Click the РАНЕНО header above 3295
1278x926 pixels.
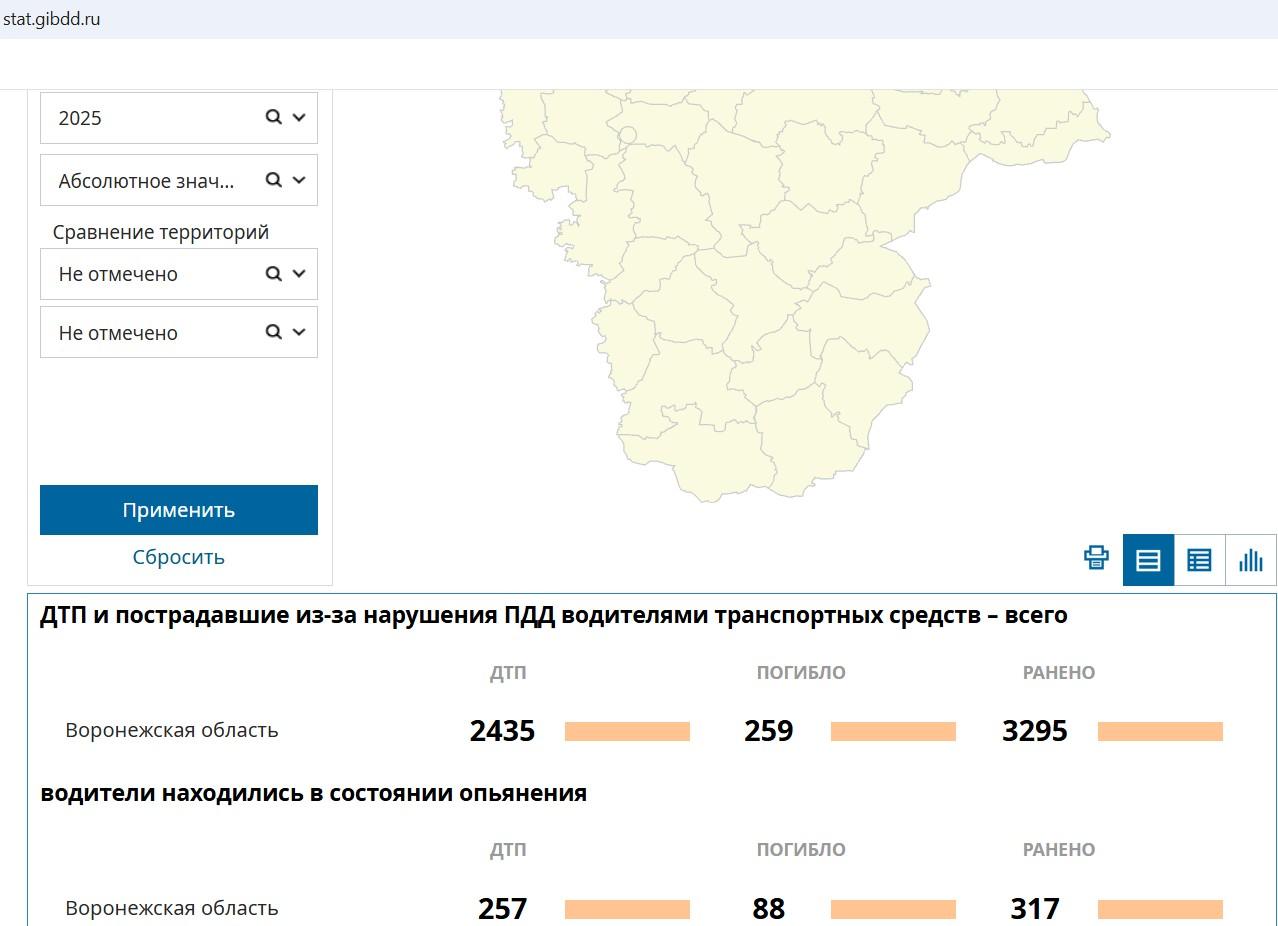click(x=1059, y=673)
